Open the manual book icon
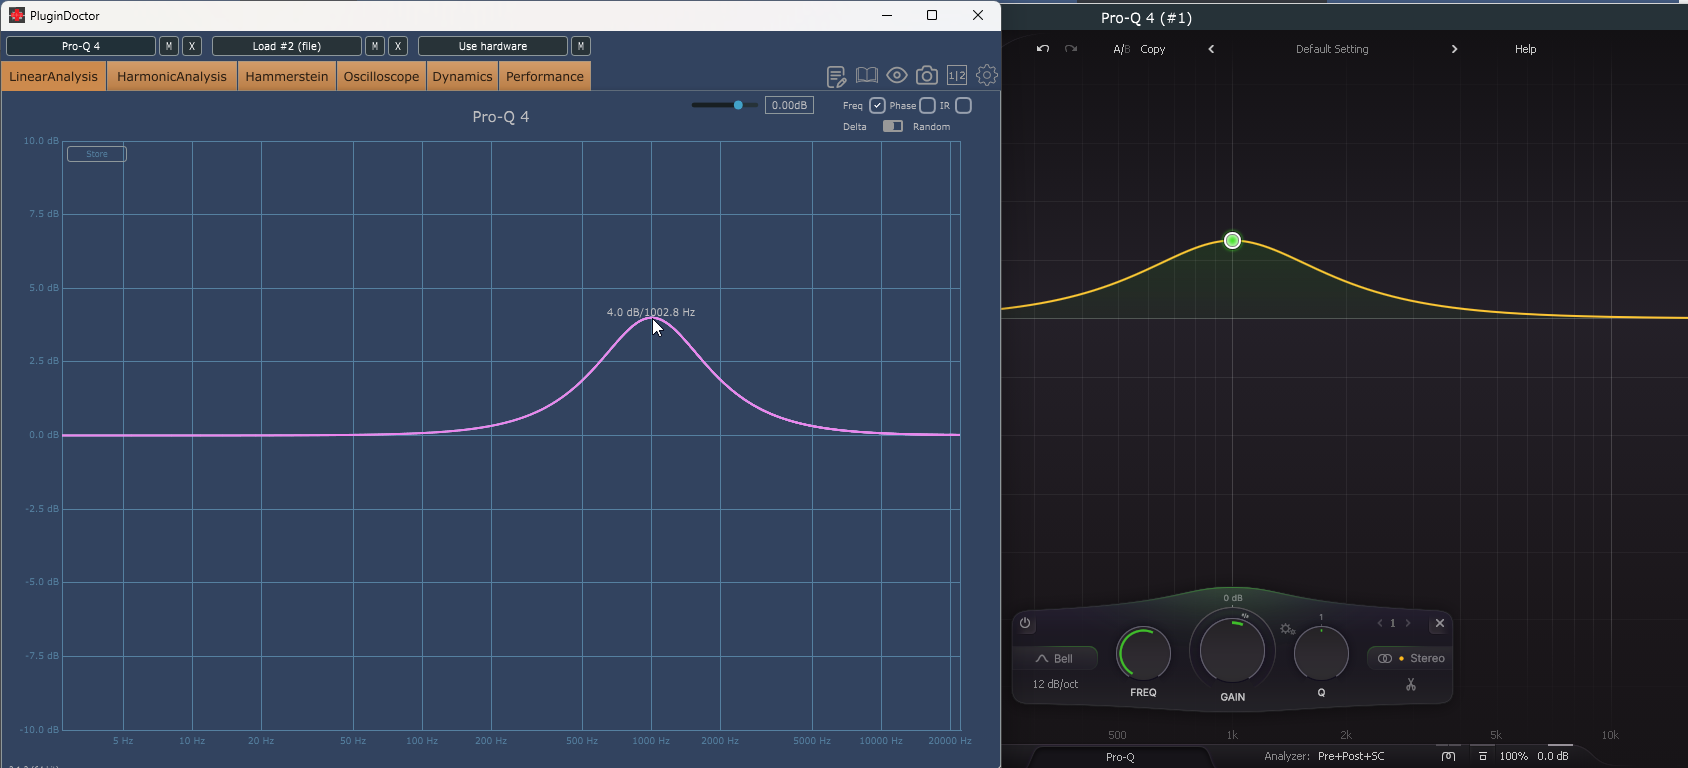The image size is (1688, 768). pos(867,76)
